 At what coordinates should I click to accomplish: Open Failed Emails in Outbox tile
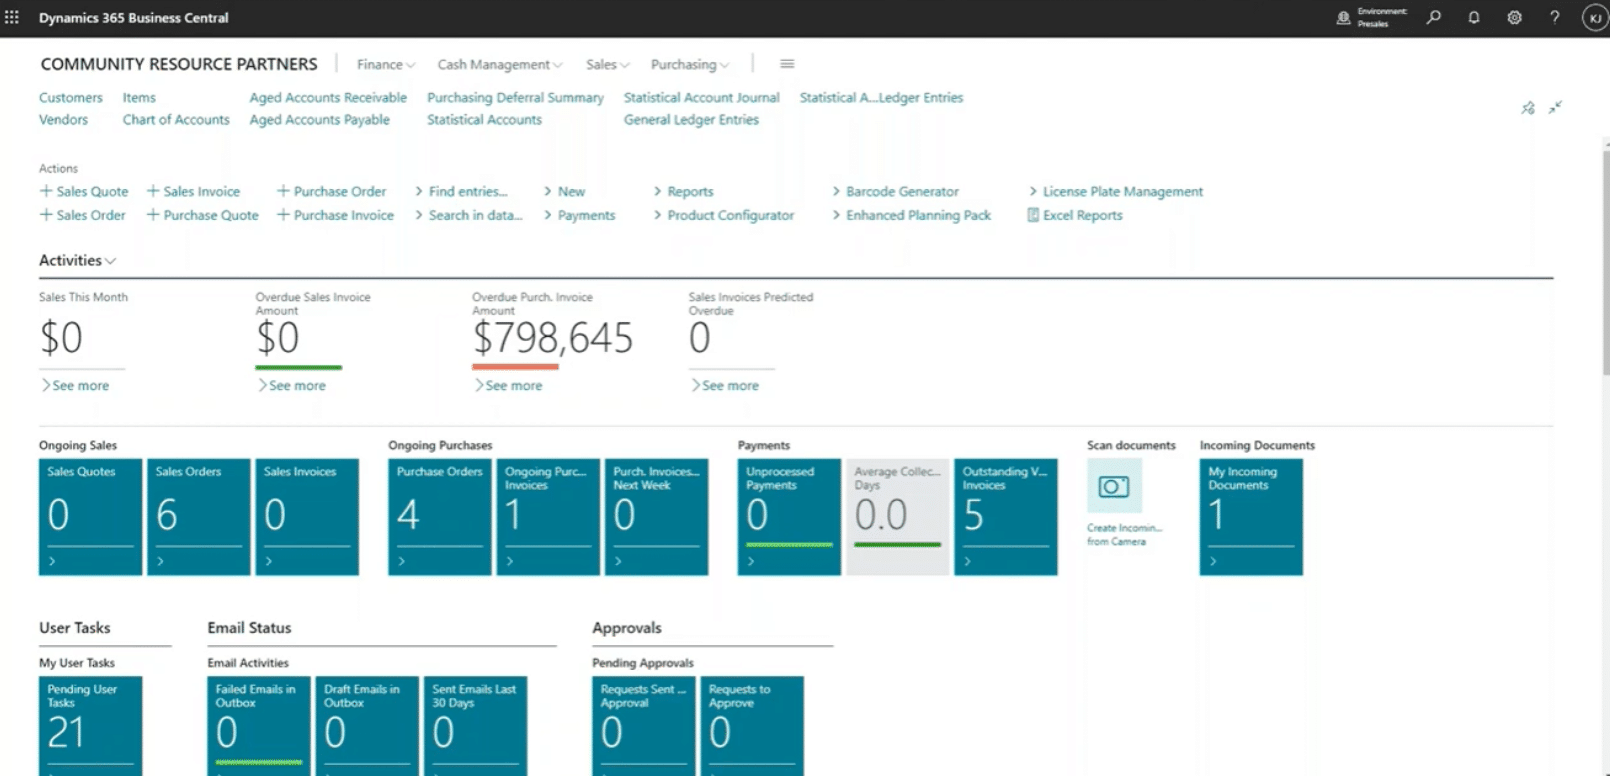(x=259, y=726)
